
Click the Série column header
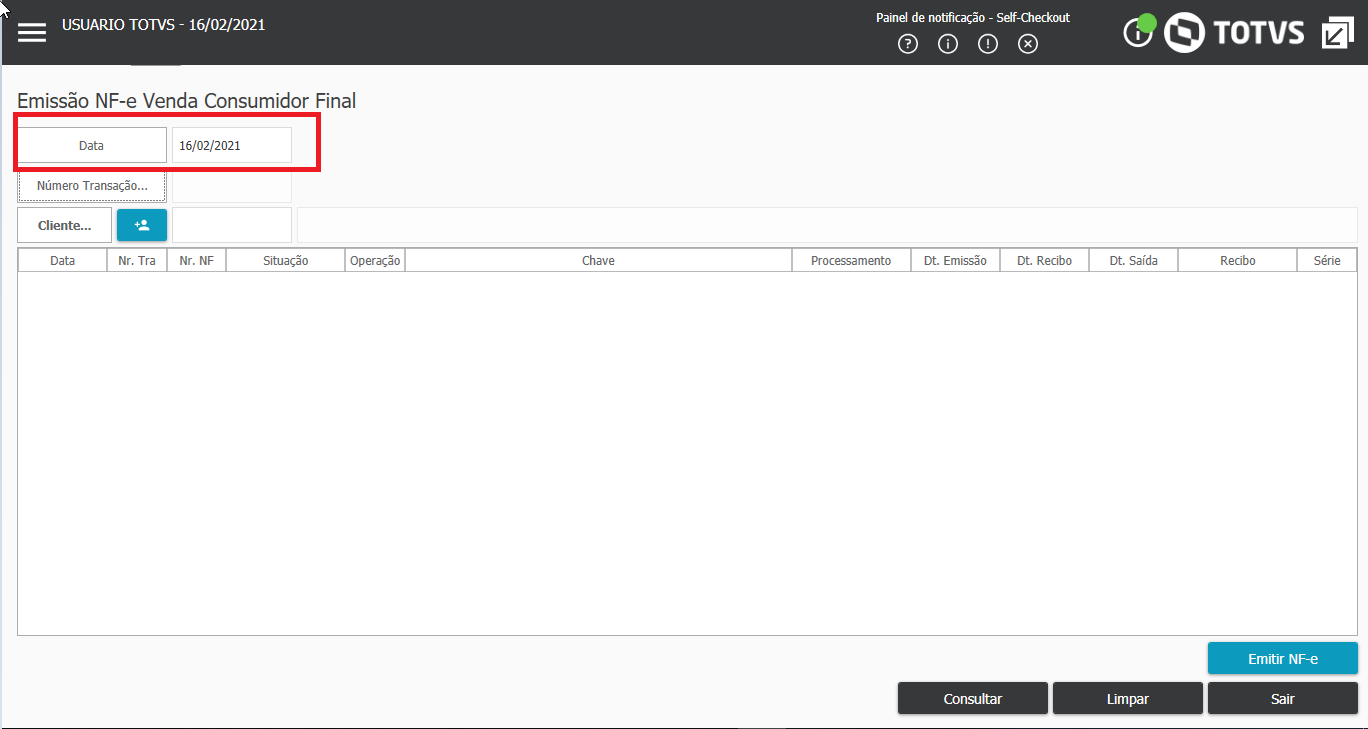tap(1327, 260)
